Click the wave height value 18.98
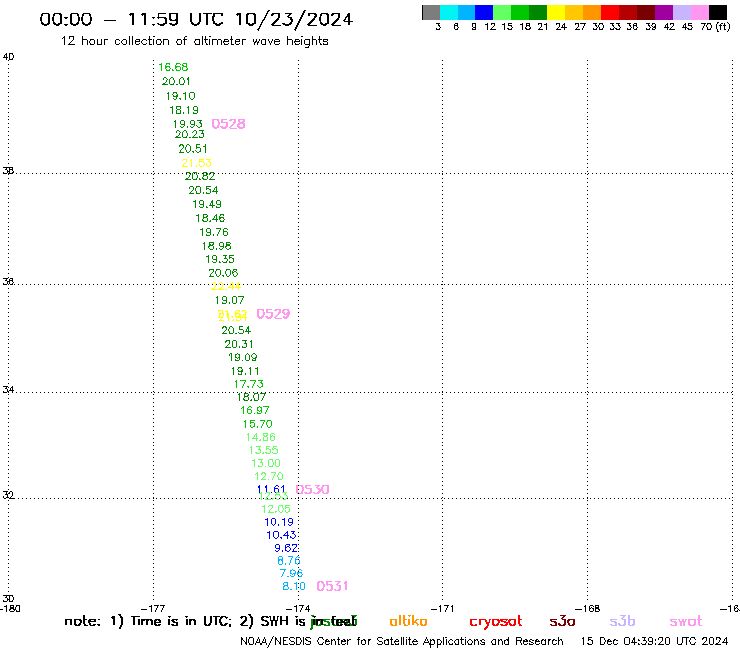Screen dimensions: 740x650 click(x=217, y=246)
